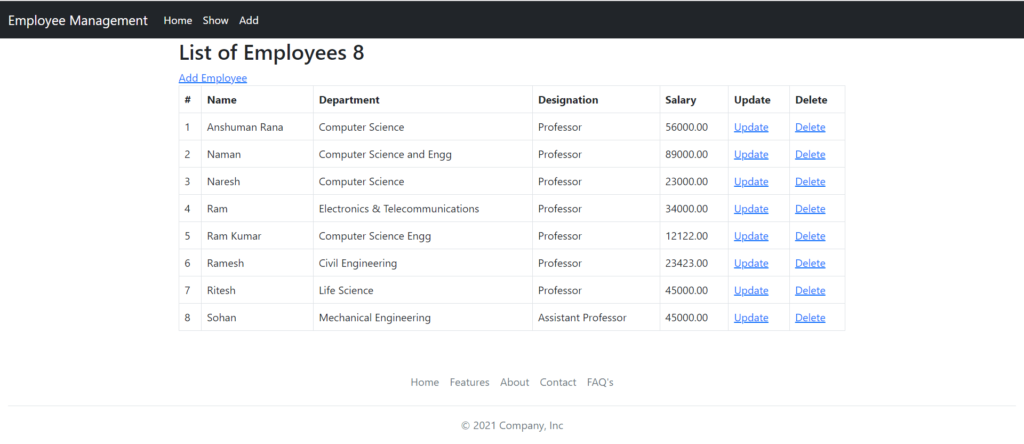This screenshot has width=1024, height=444.
Task: Click the salary value 89000.00
Action: (687, 155)
